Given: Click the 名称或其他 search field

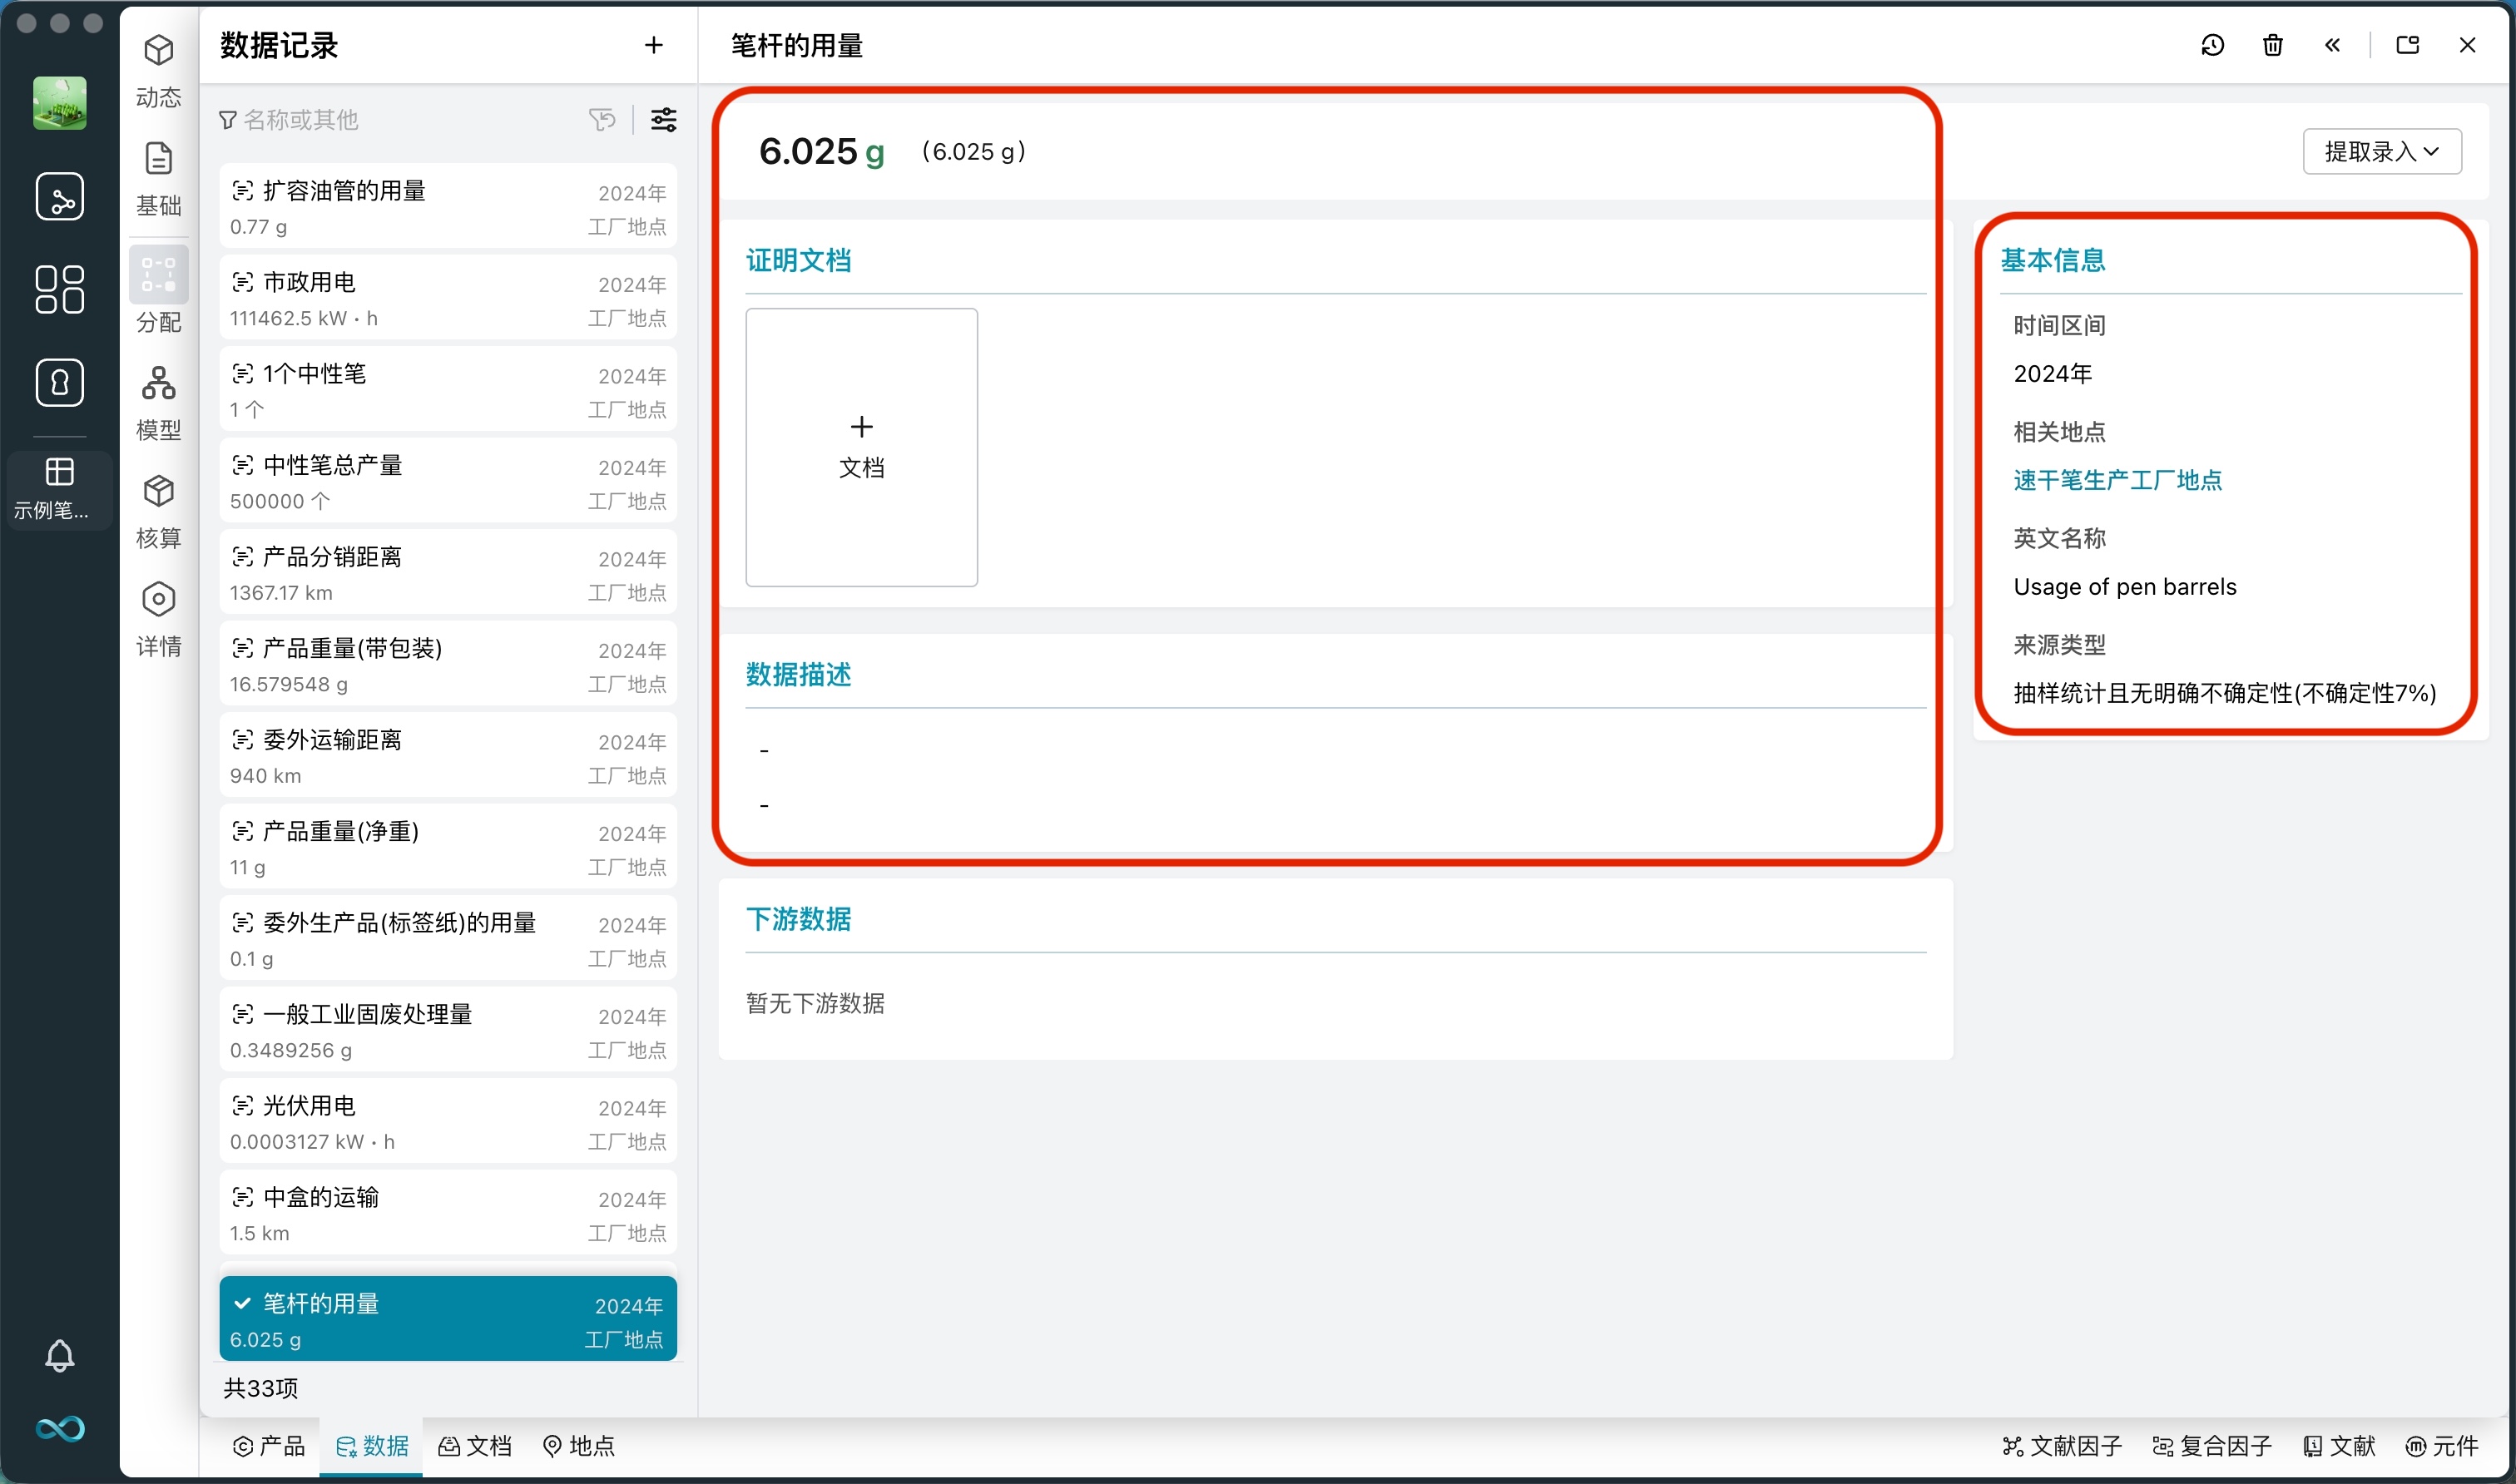Looking at the screenshot, I should click(310, 119).
